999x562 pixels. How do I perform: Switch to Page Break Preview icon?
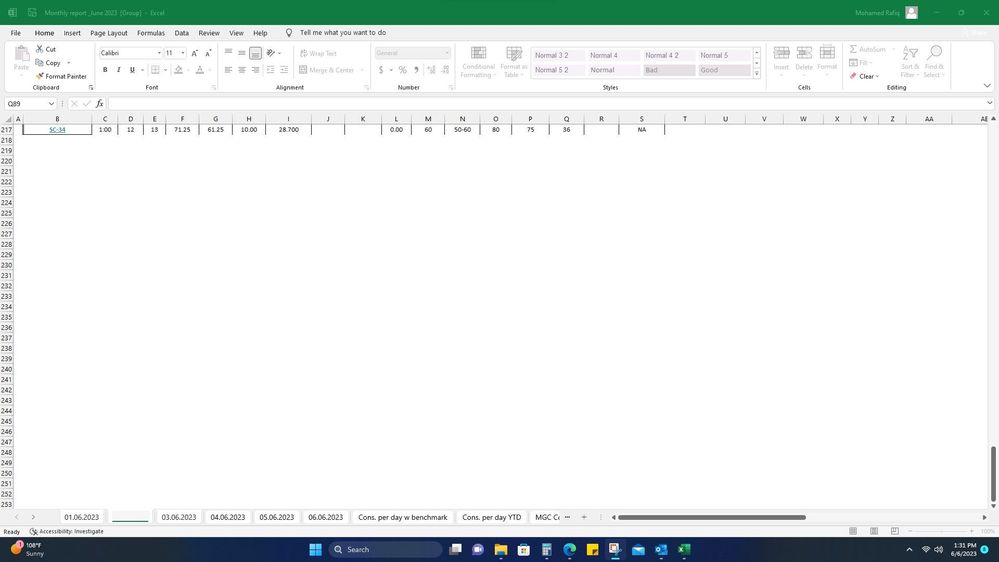point(895,531)
